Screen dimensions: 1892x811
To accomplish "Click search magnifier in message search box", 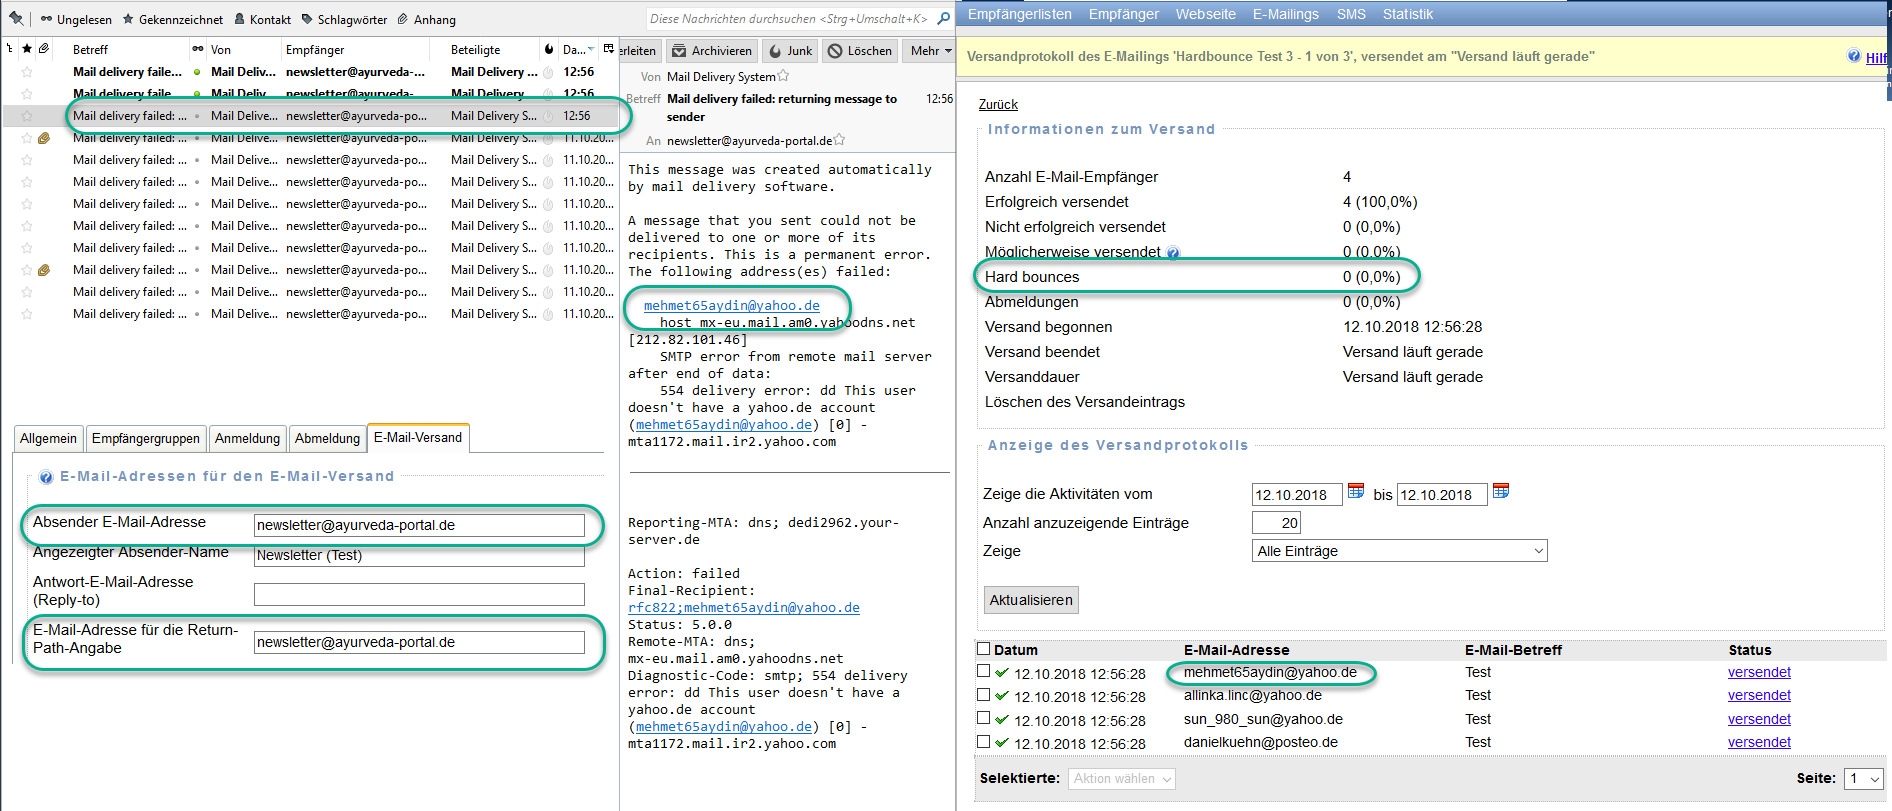I will click(x=943, y=18).
